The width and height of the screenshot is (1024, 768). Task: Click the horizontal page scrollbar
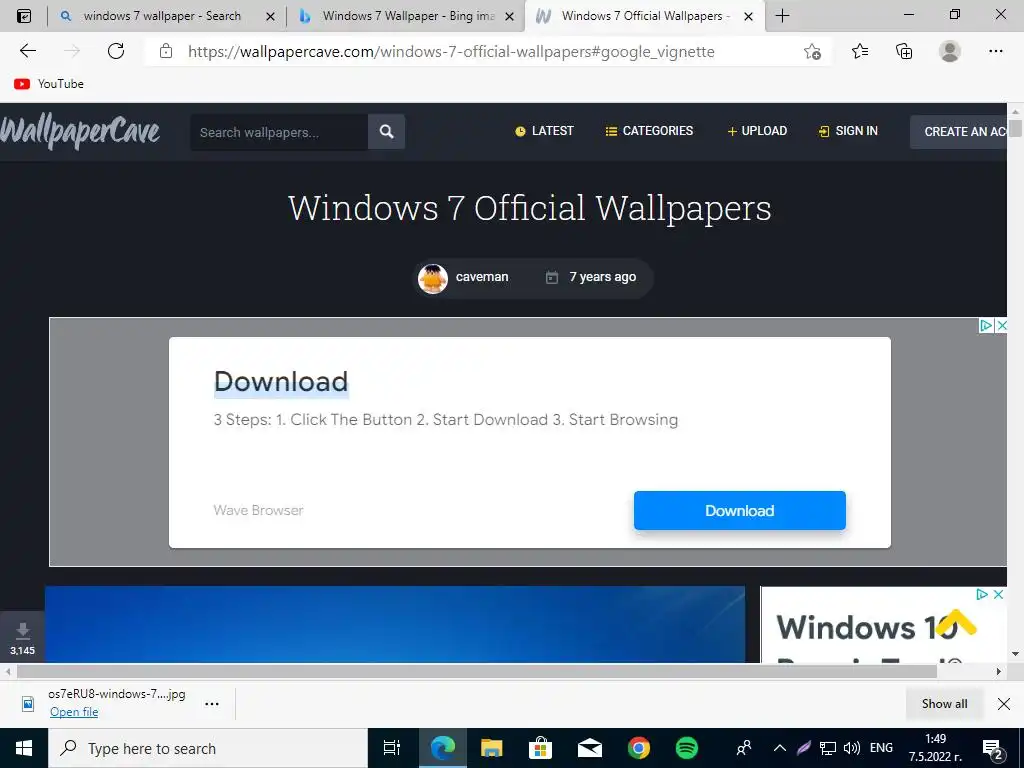pos(477,671)
